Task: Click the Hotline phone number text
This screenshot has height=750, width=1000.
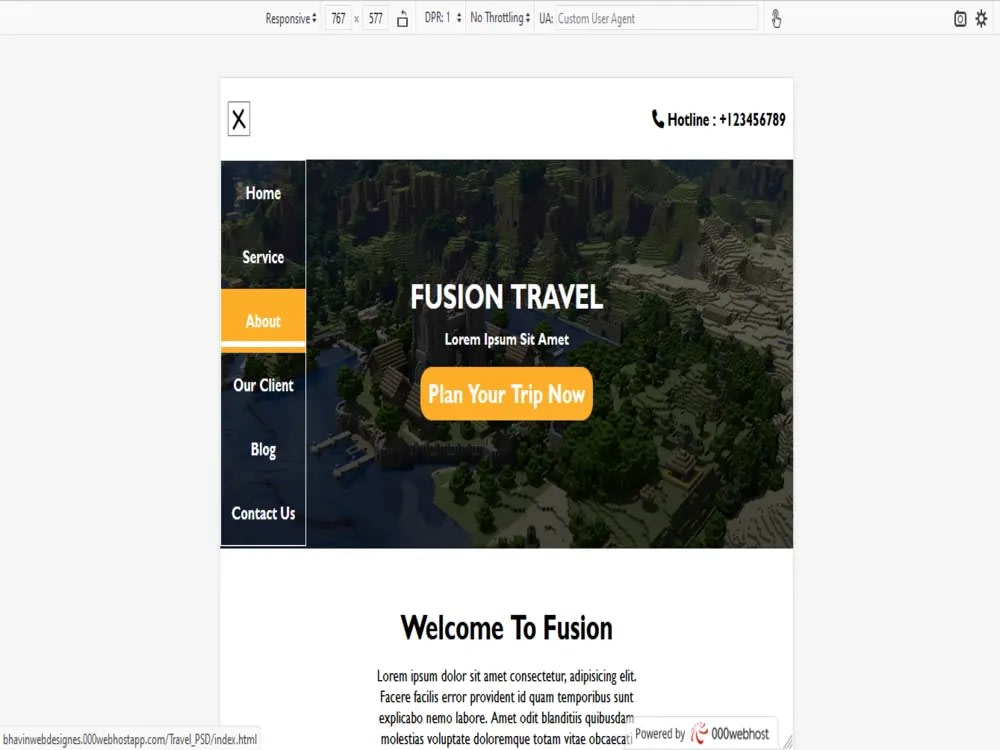Action: tap(726, 119)
